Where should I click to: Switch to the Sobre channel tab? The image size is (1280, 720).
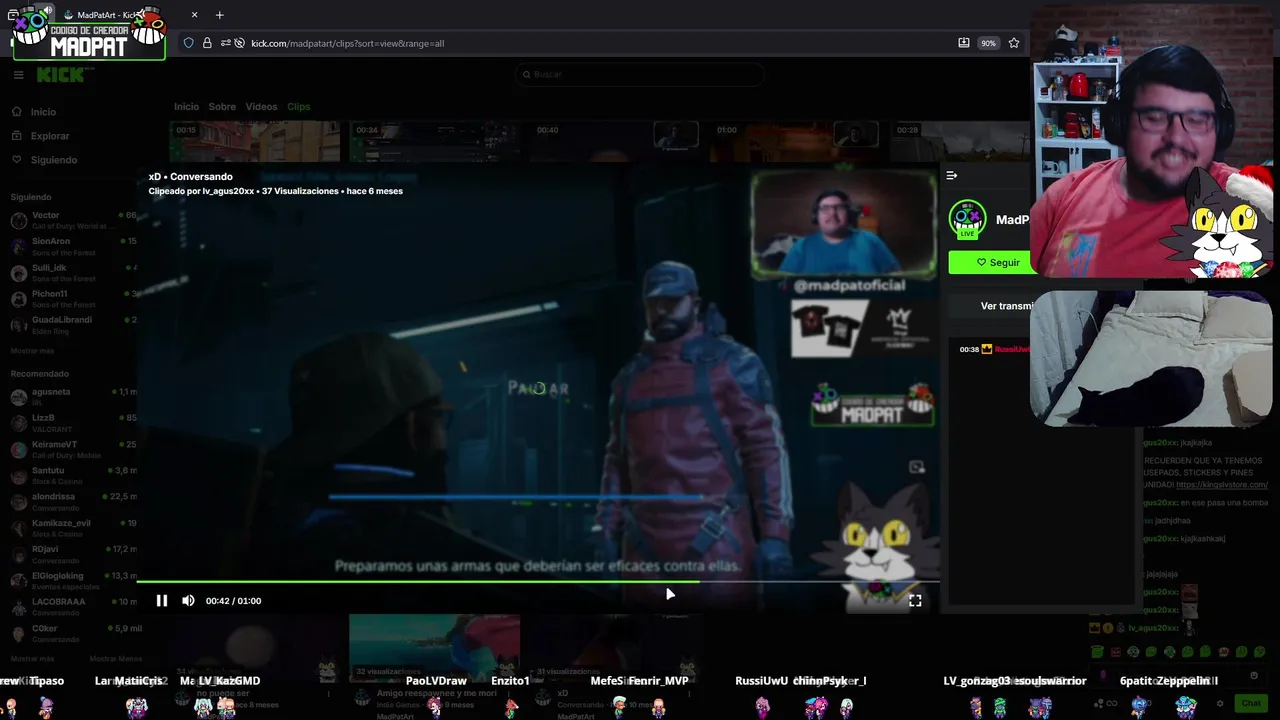pyautogui.click(x=222, y=107)
